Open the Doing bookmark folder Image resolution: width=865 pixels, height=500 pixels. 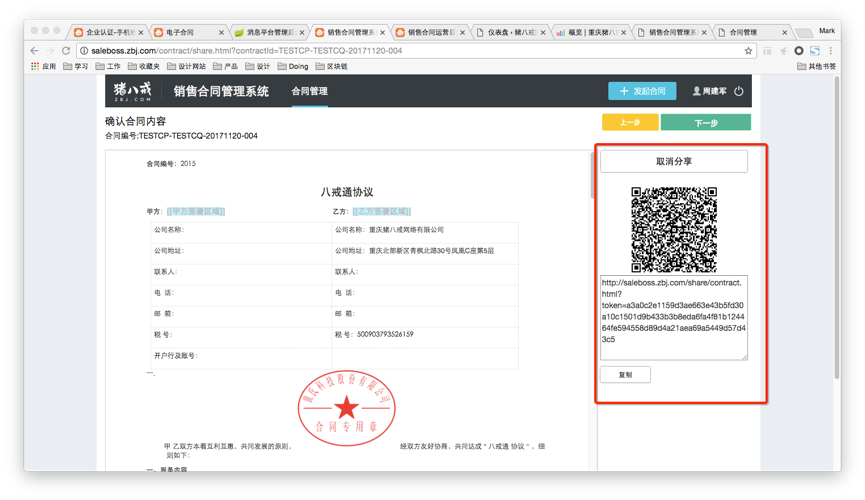[x=293, y=66]
